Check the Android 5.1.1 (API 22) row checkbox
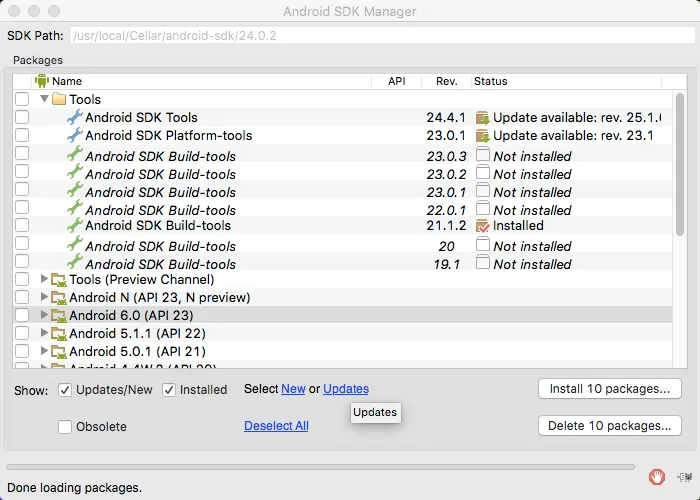 click(22, 333)
